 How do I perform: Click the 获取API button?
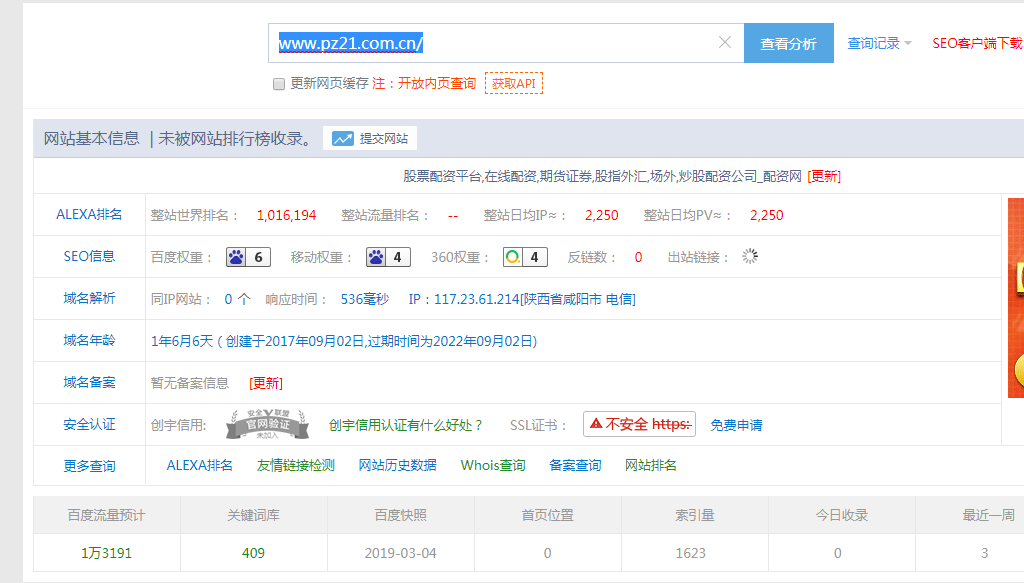[513, 84]
